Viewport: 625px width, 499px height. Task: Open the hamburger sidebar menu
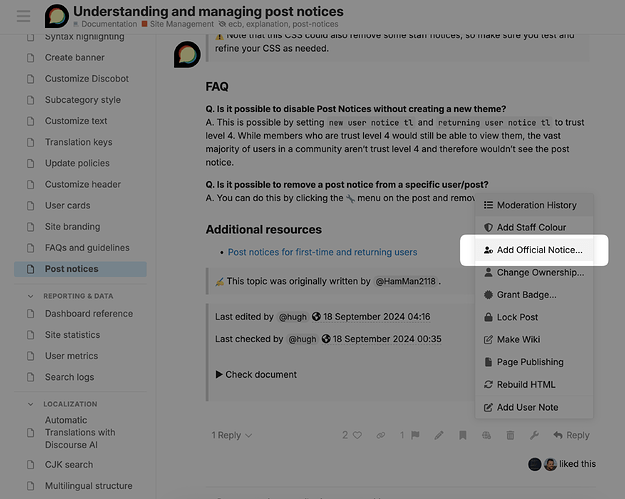tap(24, 16)
